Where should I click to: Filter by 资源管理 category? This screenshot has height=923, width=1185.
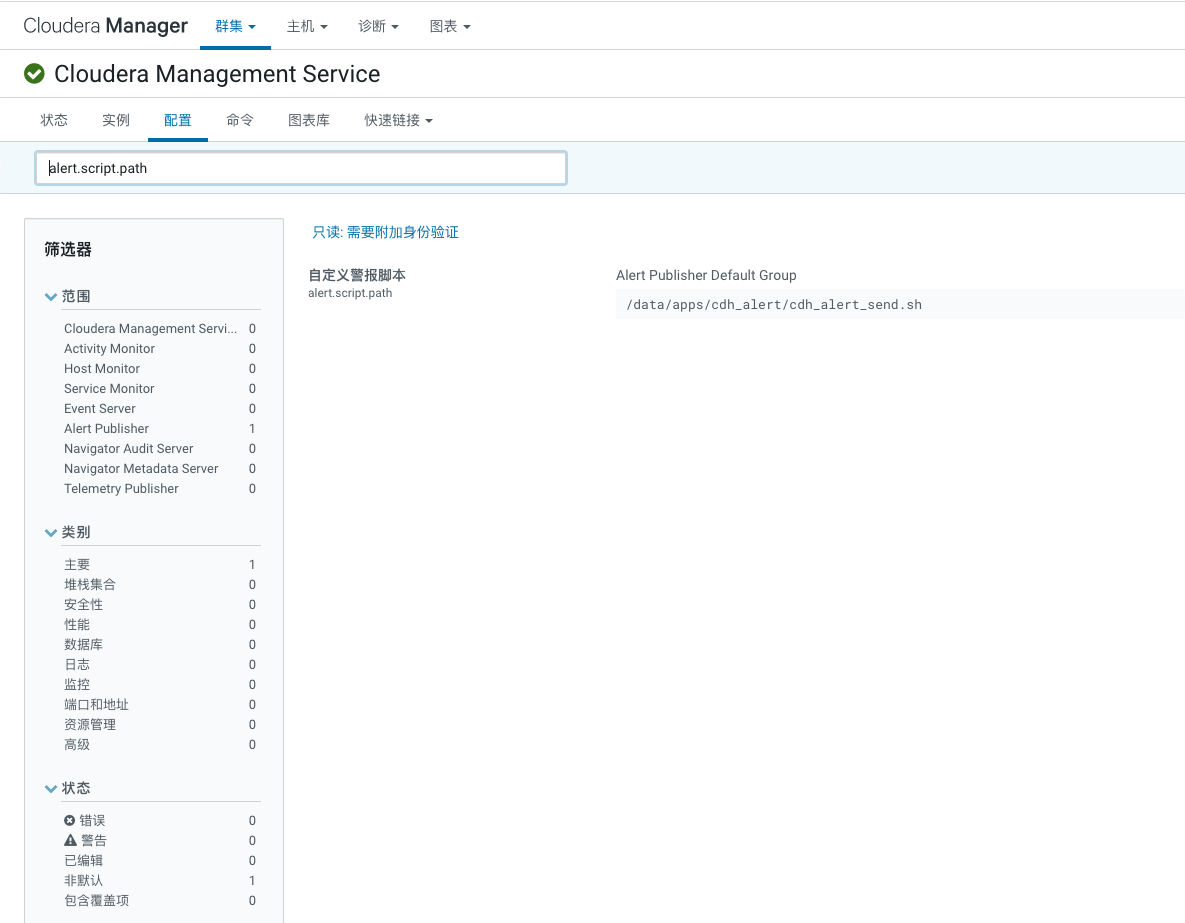pyautogui.click(x=159, y=725)
